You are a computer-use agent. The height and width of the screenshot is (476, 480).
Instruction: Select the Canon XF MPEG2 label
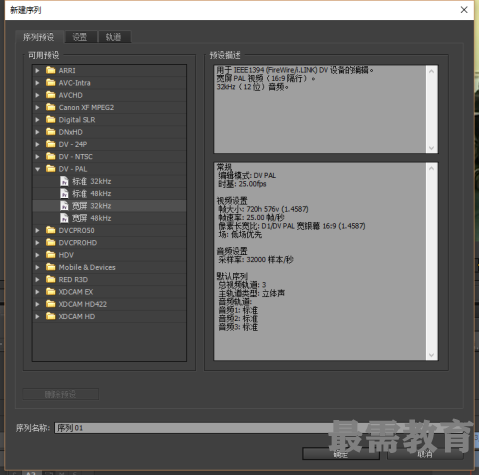[86, 107]
